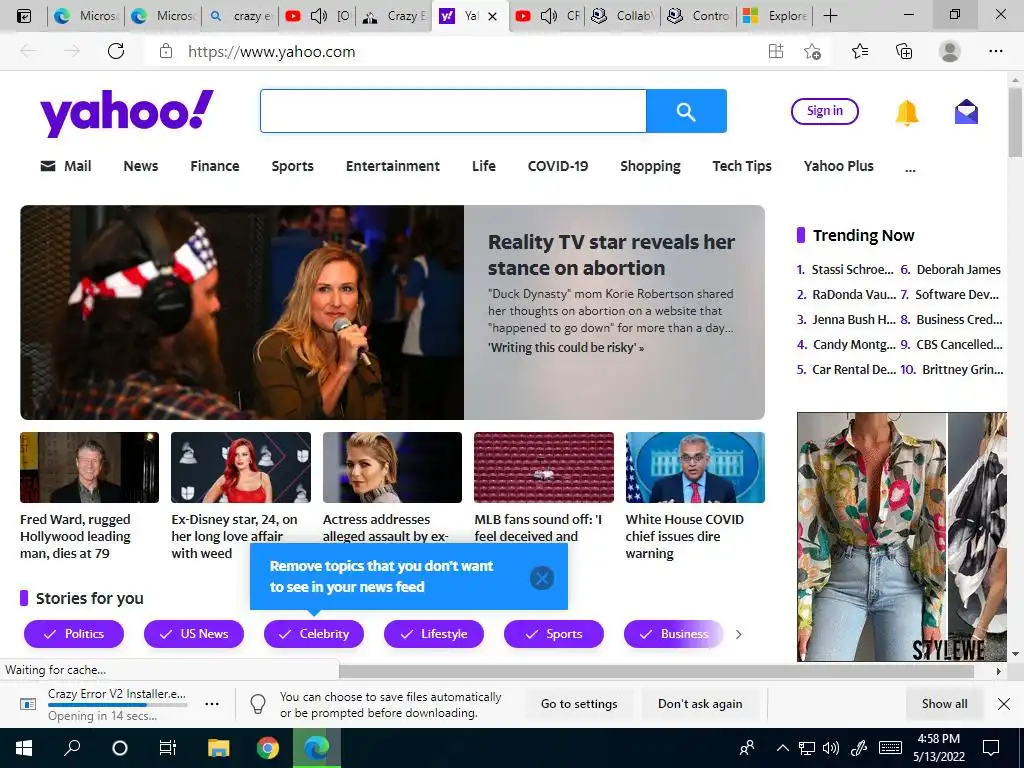This screenshot has width=1024, height=768.
Task: Open the Windows notification center icon
Action: click(991, 748)
